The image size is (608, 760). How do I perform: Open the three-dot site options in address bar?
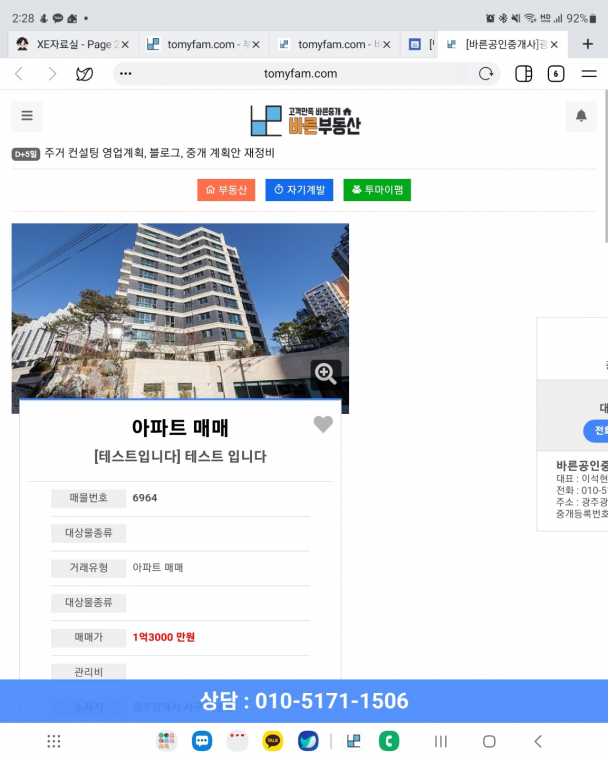point(126,74)
